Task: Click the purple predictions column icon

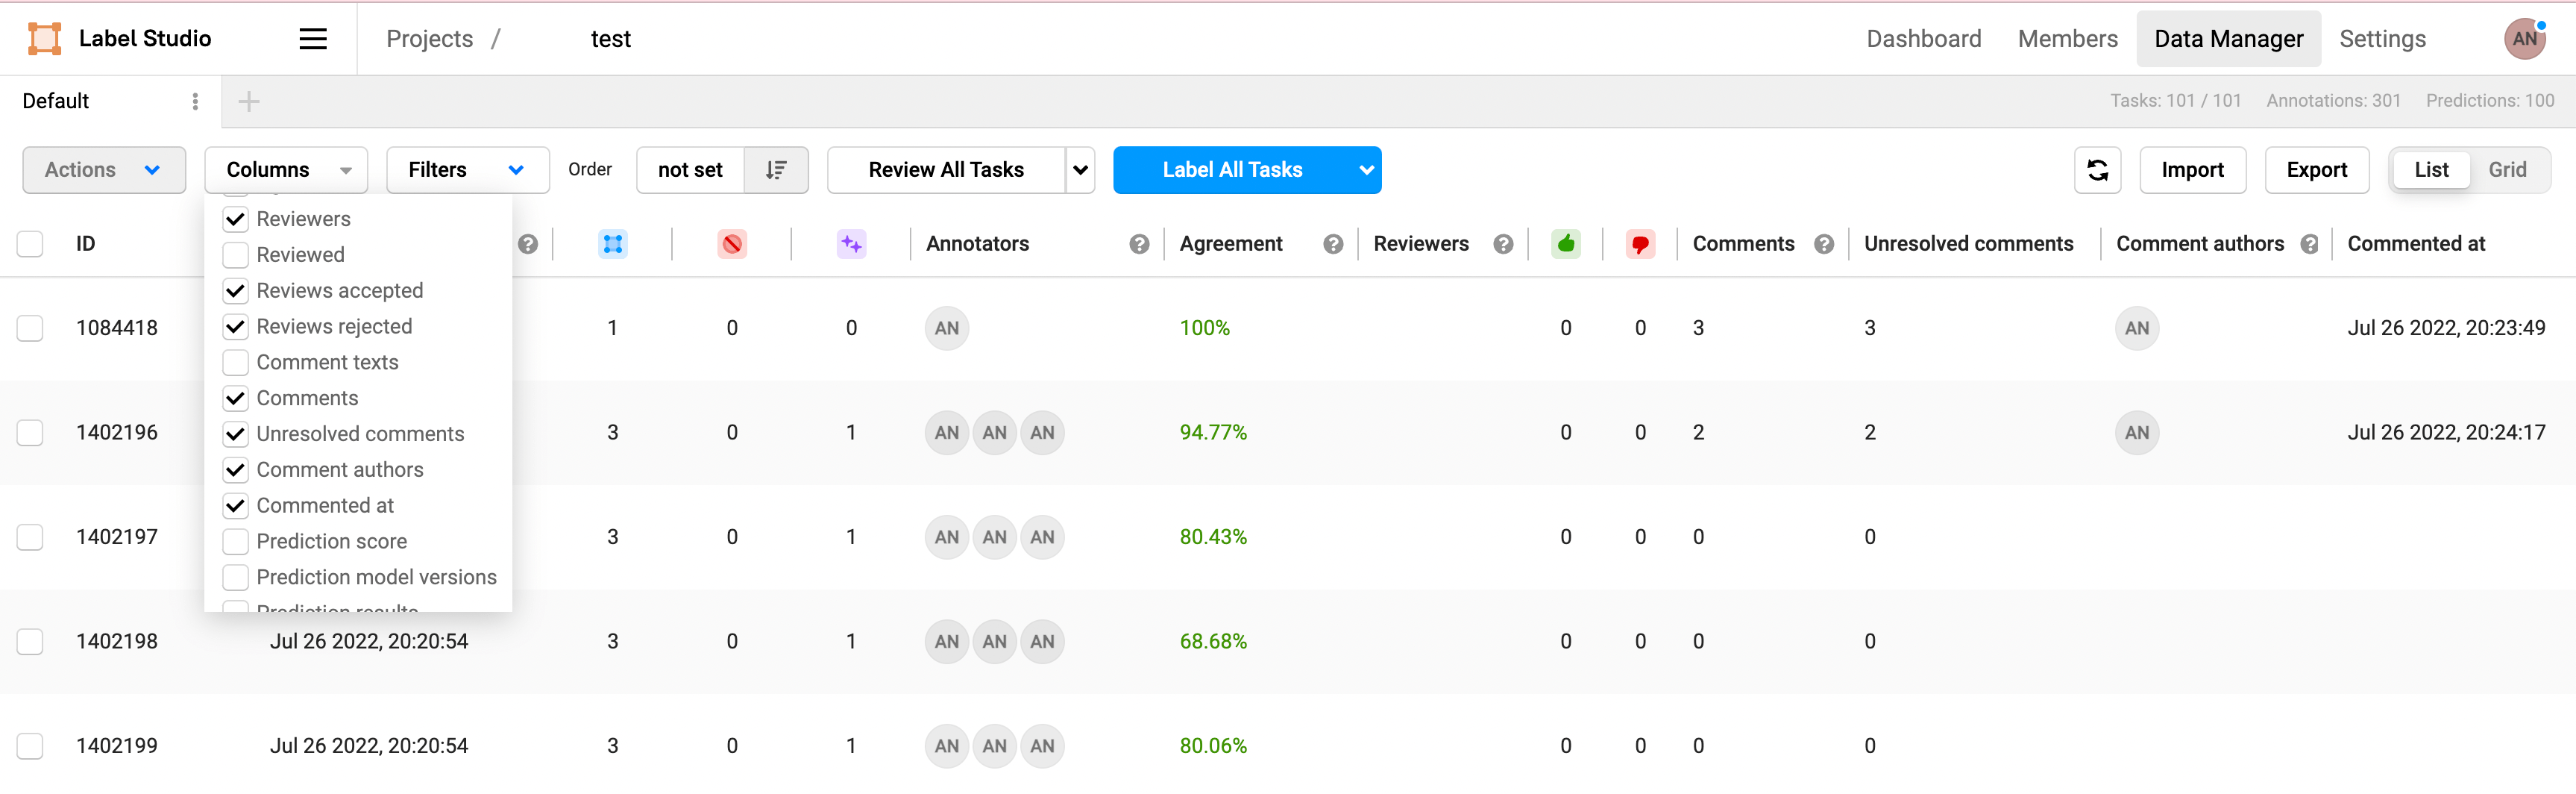Action: pos(851,244)
